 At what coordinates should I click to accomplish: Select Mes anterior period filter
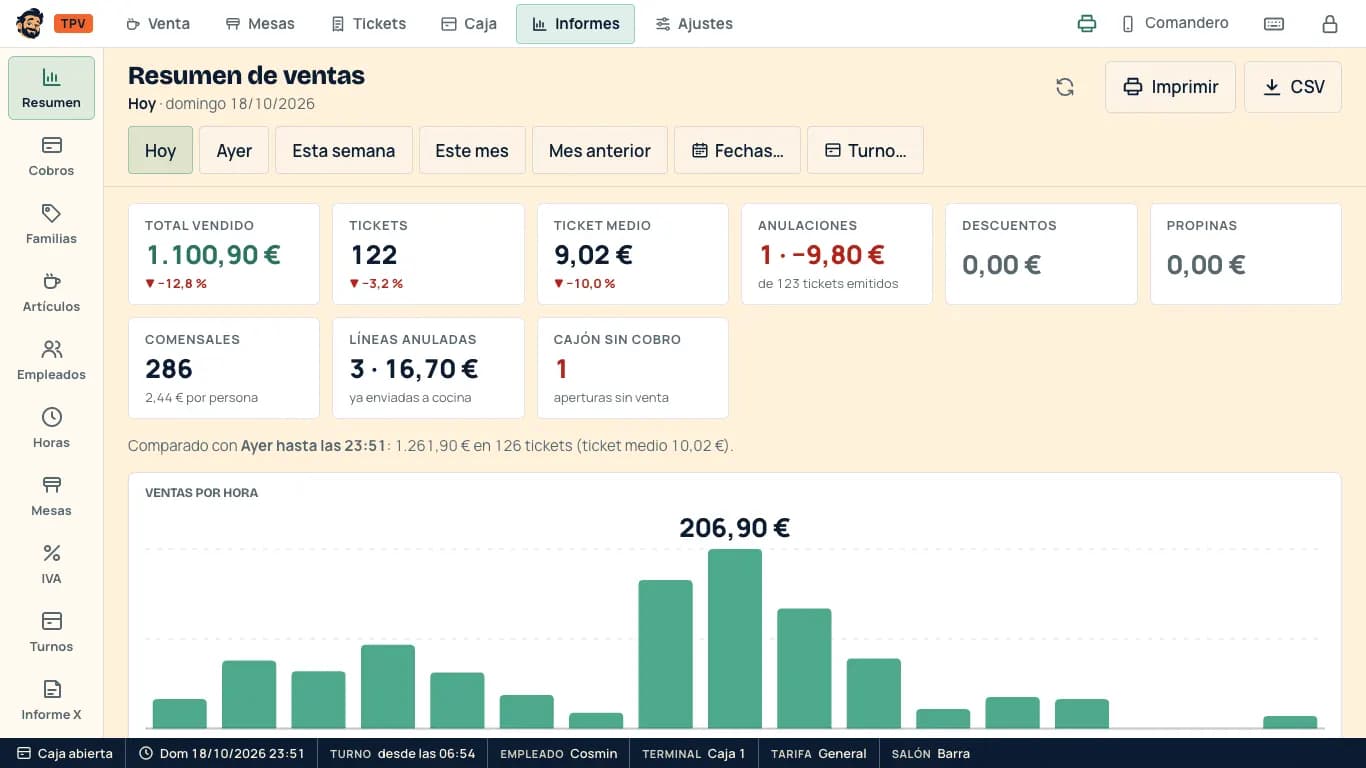pos(600,150)
